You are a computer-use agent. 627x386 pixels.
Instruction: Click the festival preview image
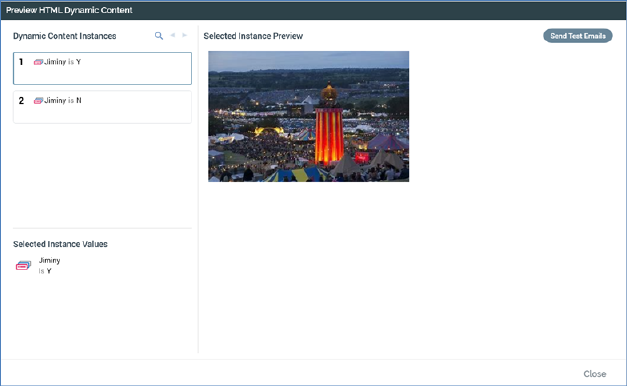coord(309,116)
